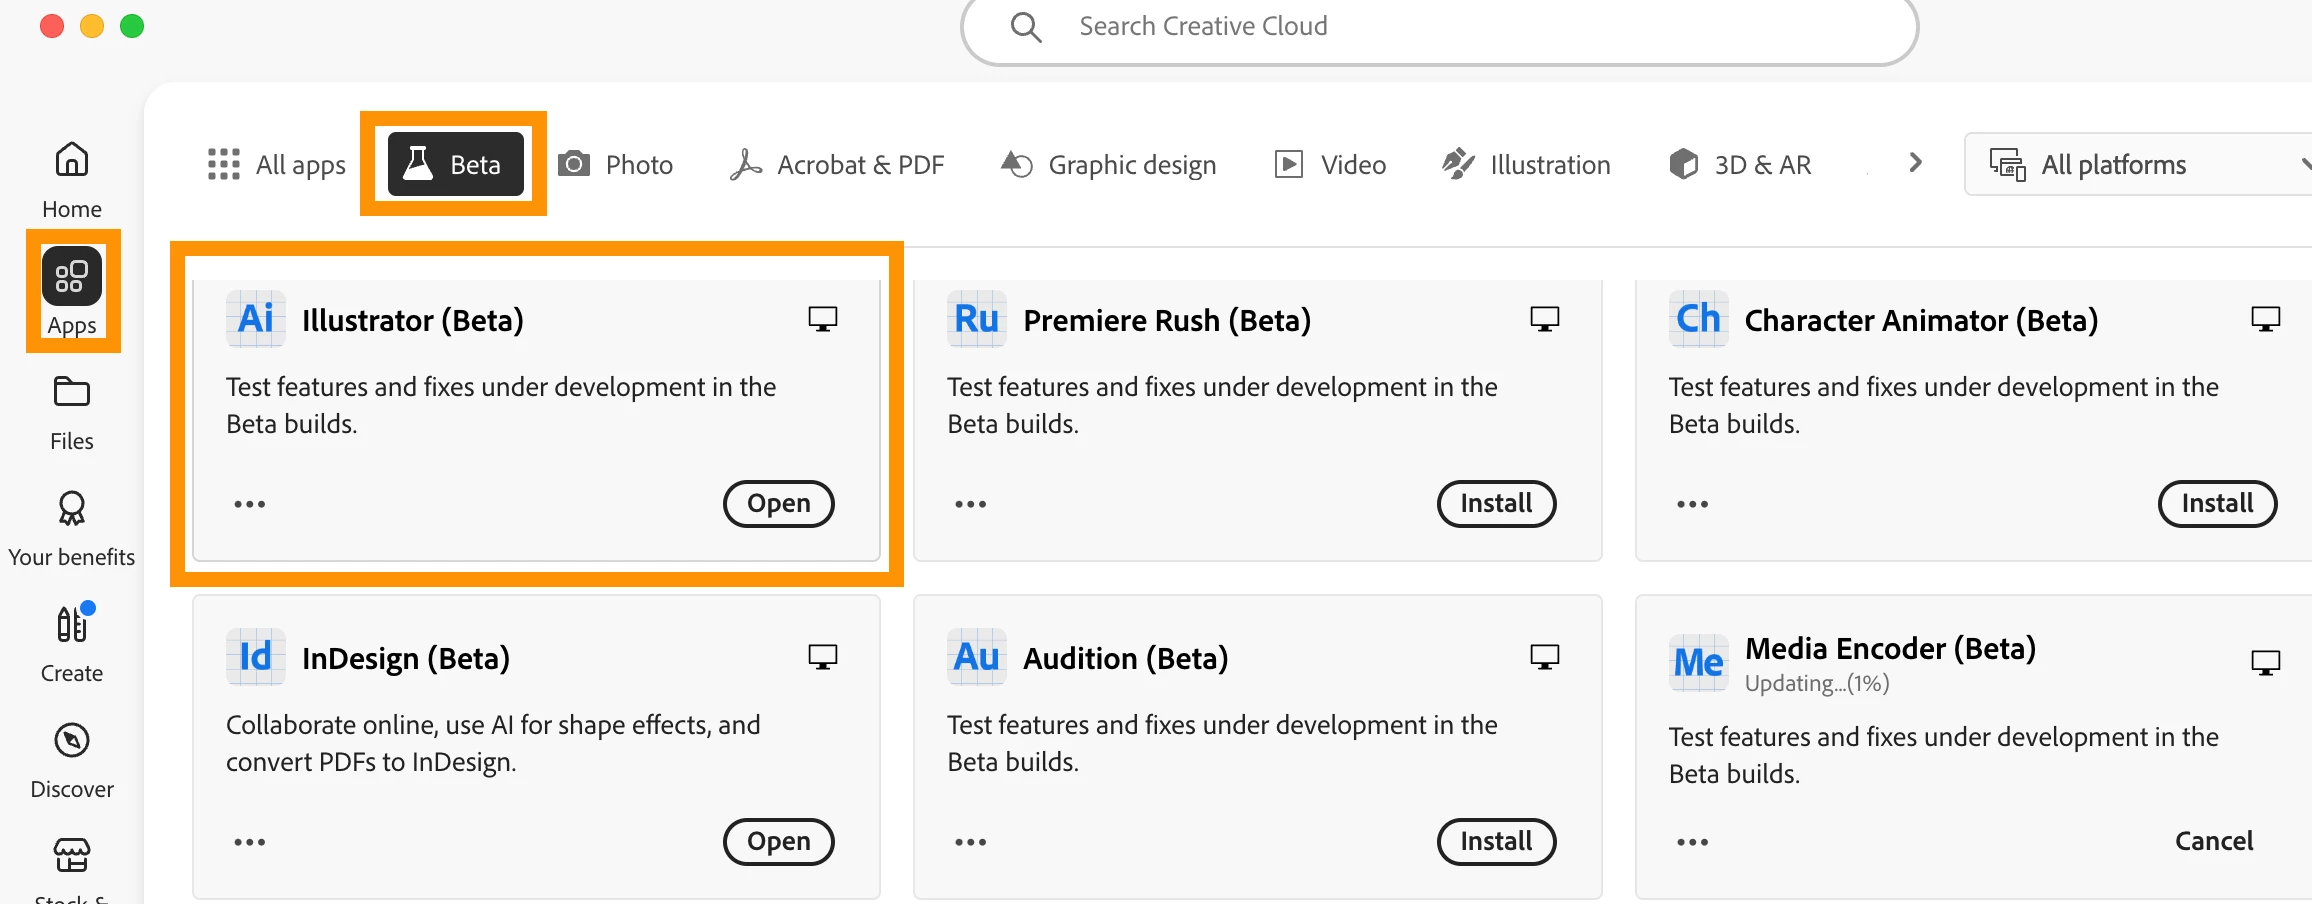
Task: Click desktop platform icon on Audition (Beta) card
Action: click(x=1545, y=657)
